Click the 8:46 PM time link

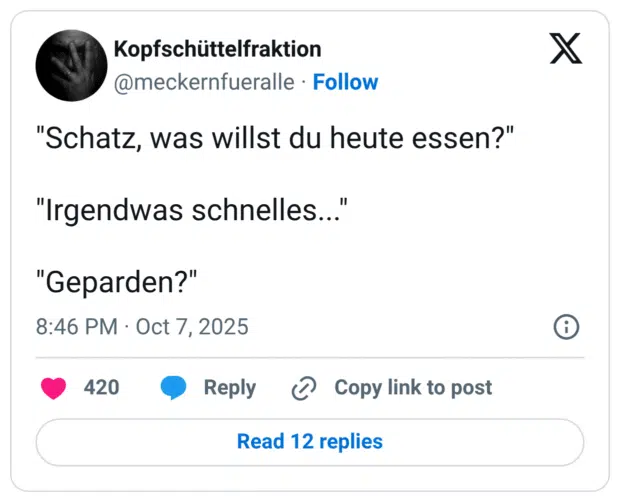pos(76,327)
